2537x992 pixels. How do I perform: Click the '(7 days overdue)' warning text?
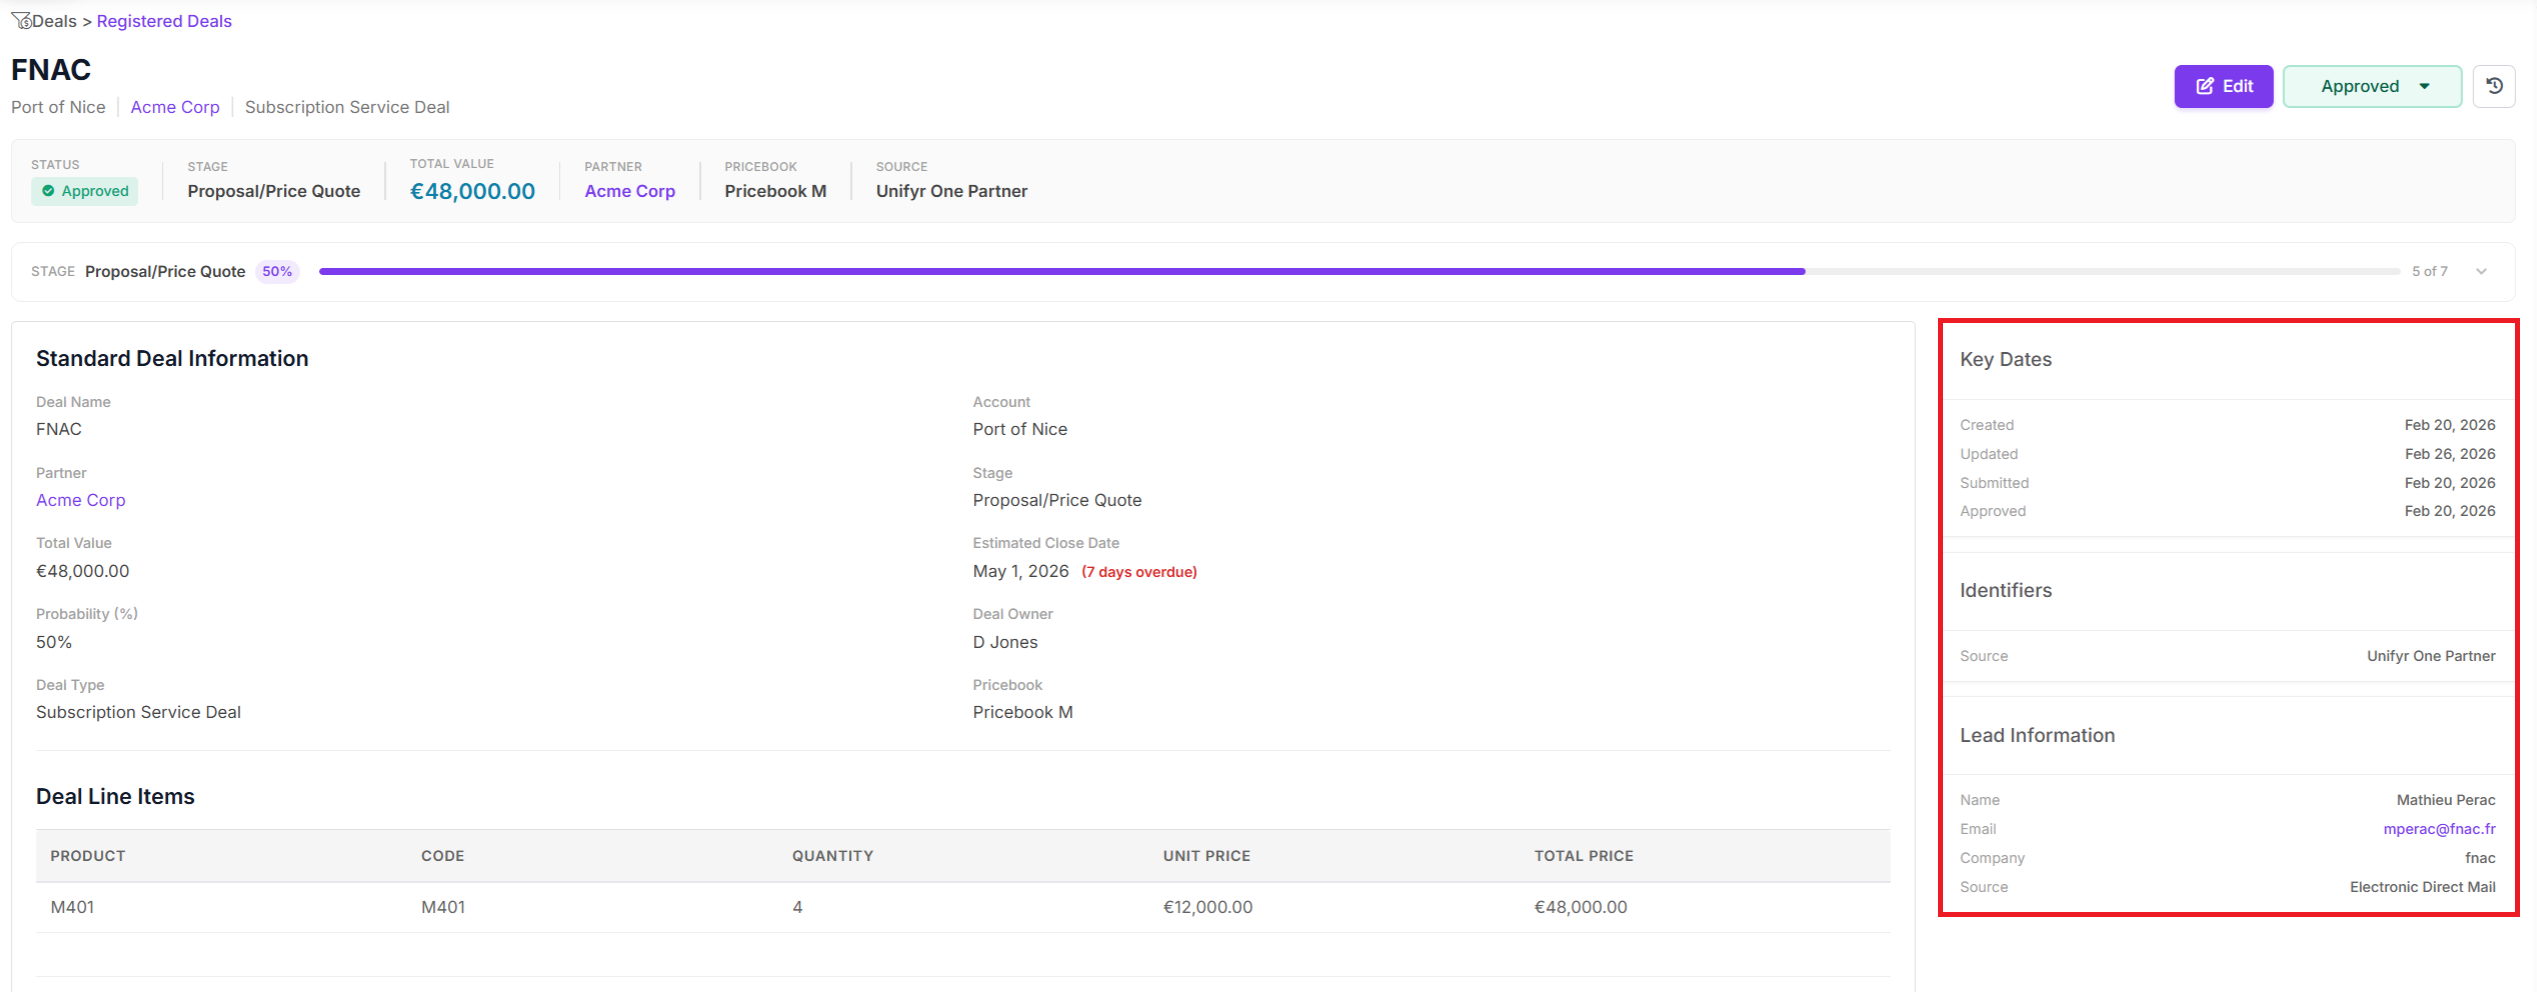point(1139,572)
